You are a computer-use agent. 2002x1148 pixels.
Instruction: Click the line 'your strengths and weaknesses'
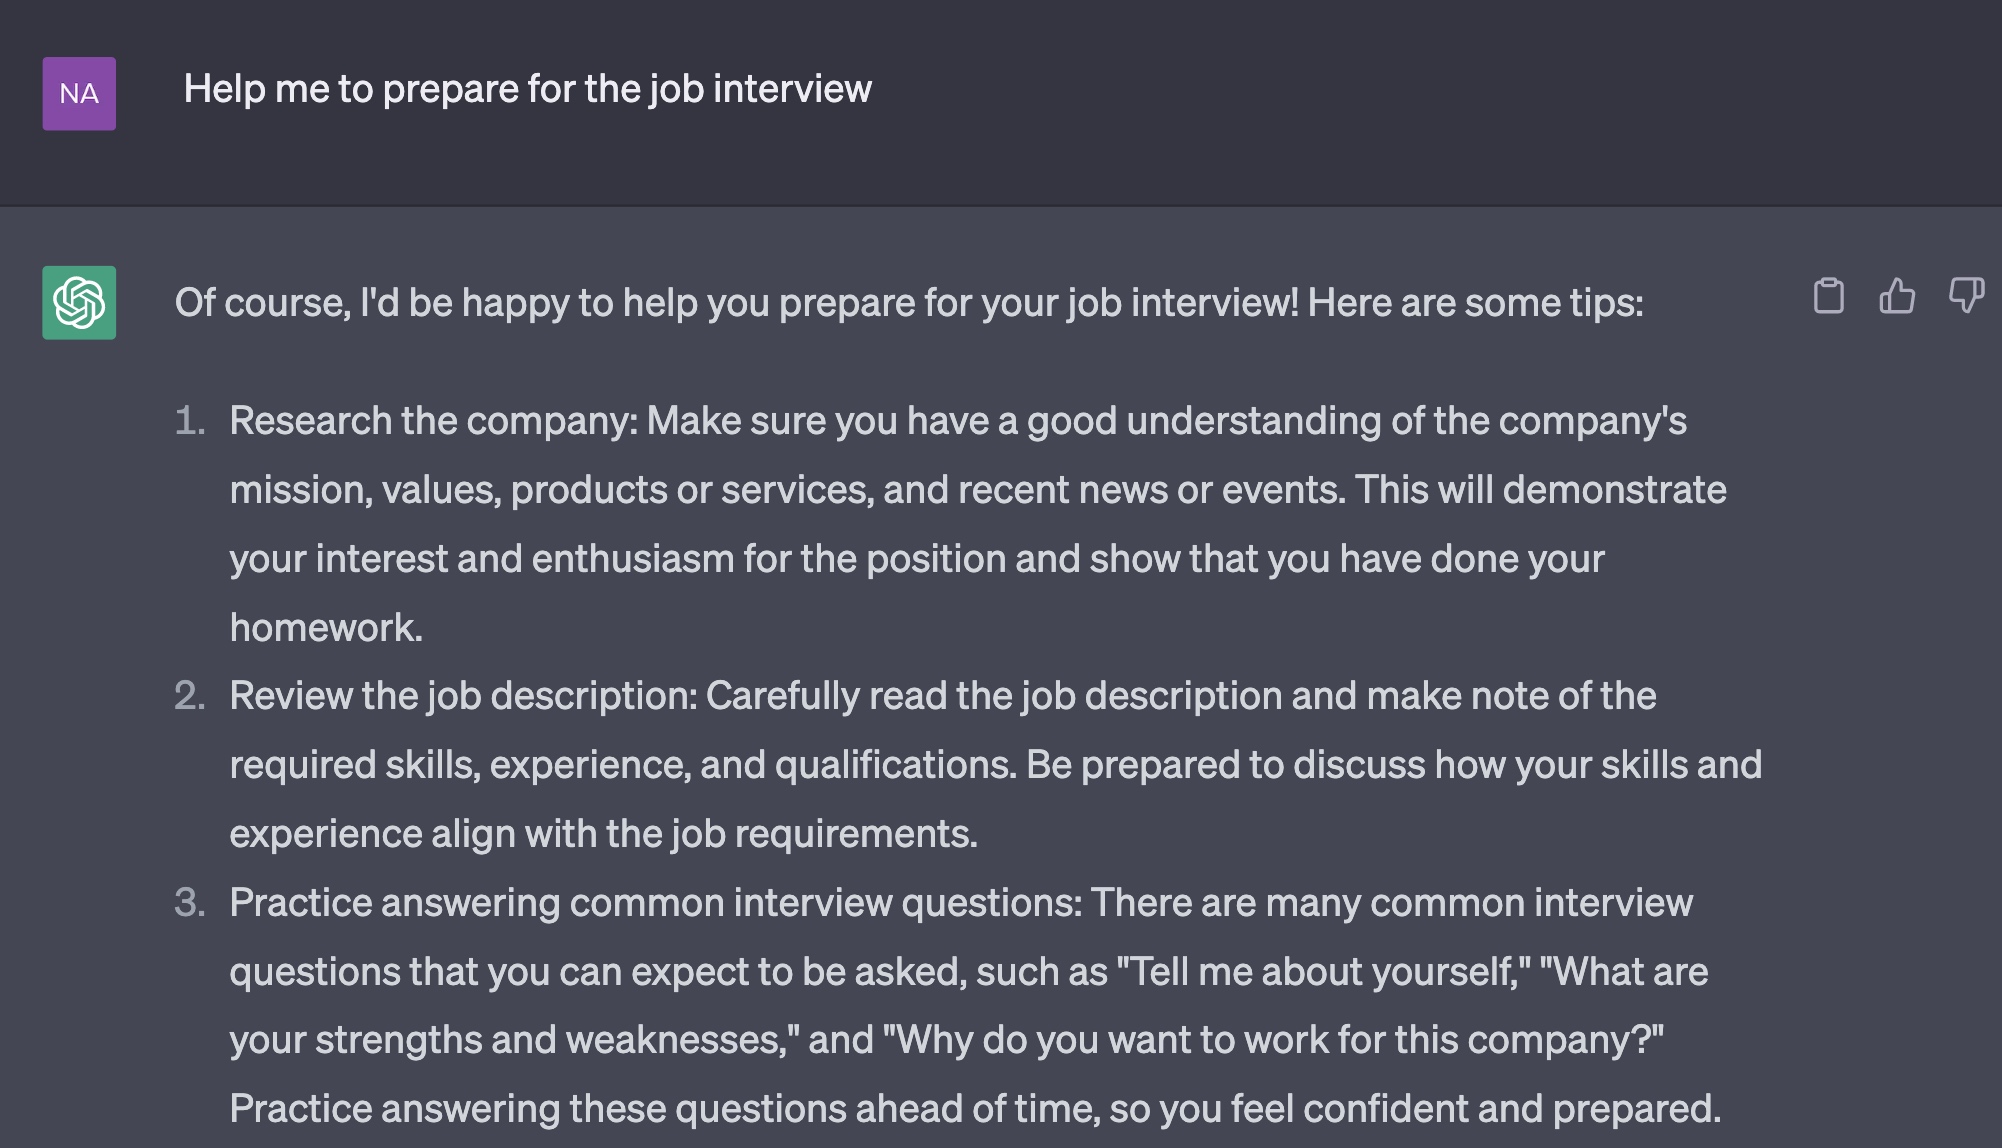(x=514, y=1040)
